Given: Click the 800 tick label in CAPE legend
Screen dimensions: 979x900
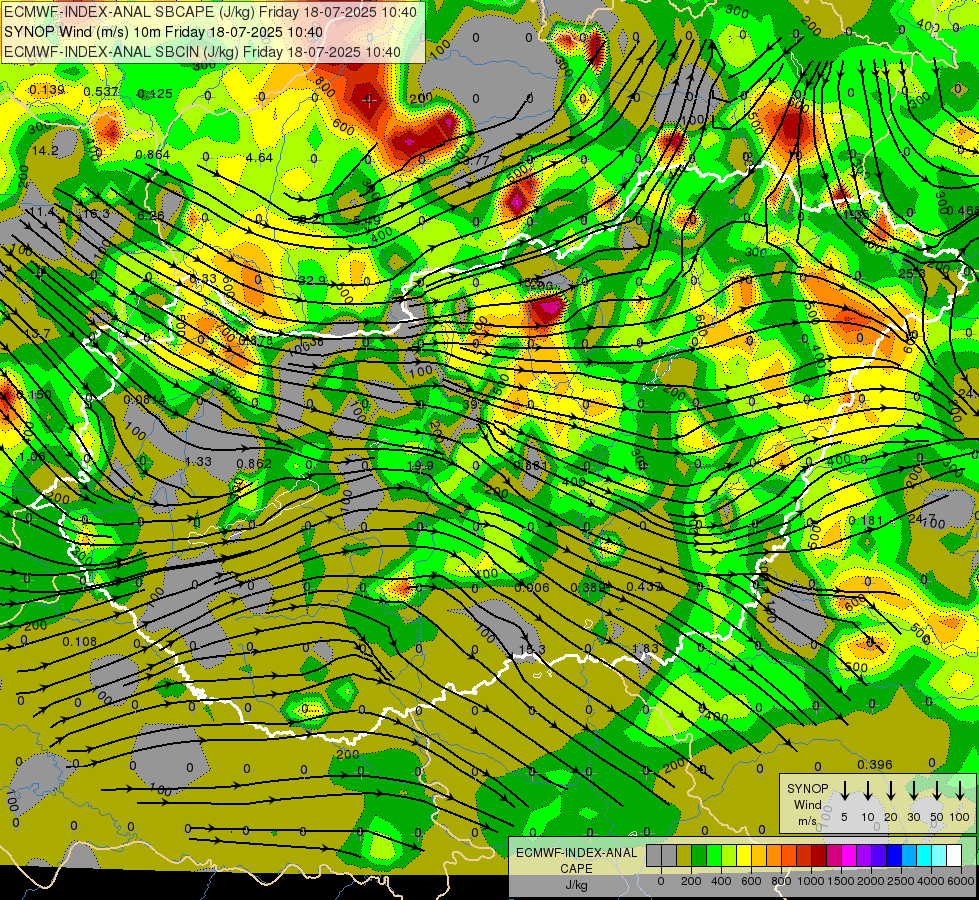Looking at the screenshot, I should pyautogui.click(x=781, y=881).
